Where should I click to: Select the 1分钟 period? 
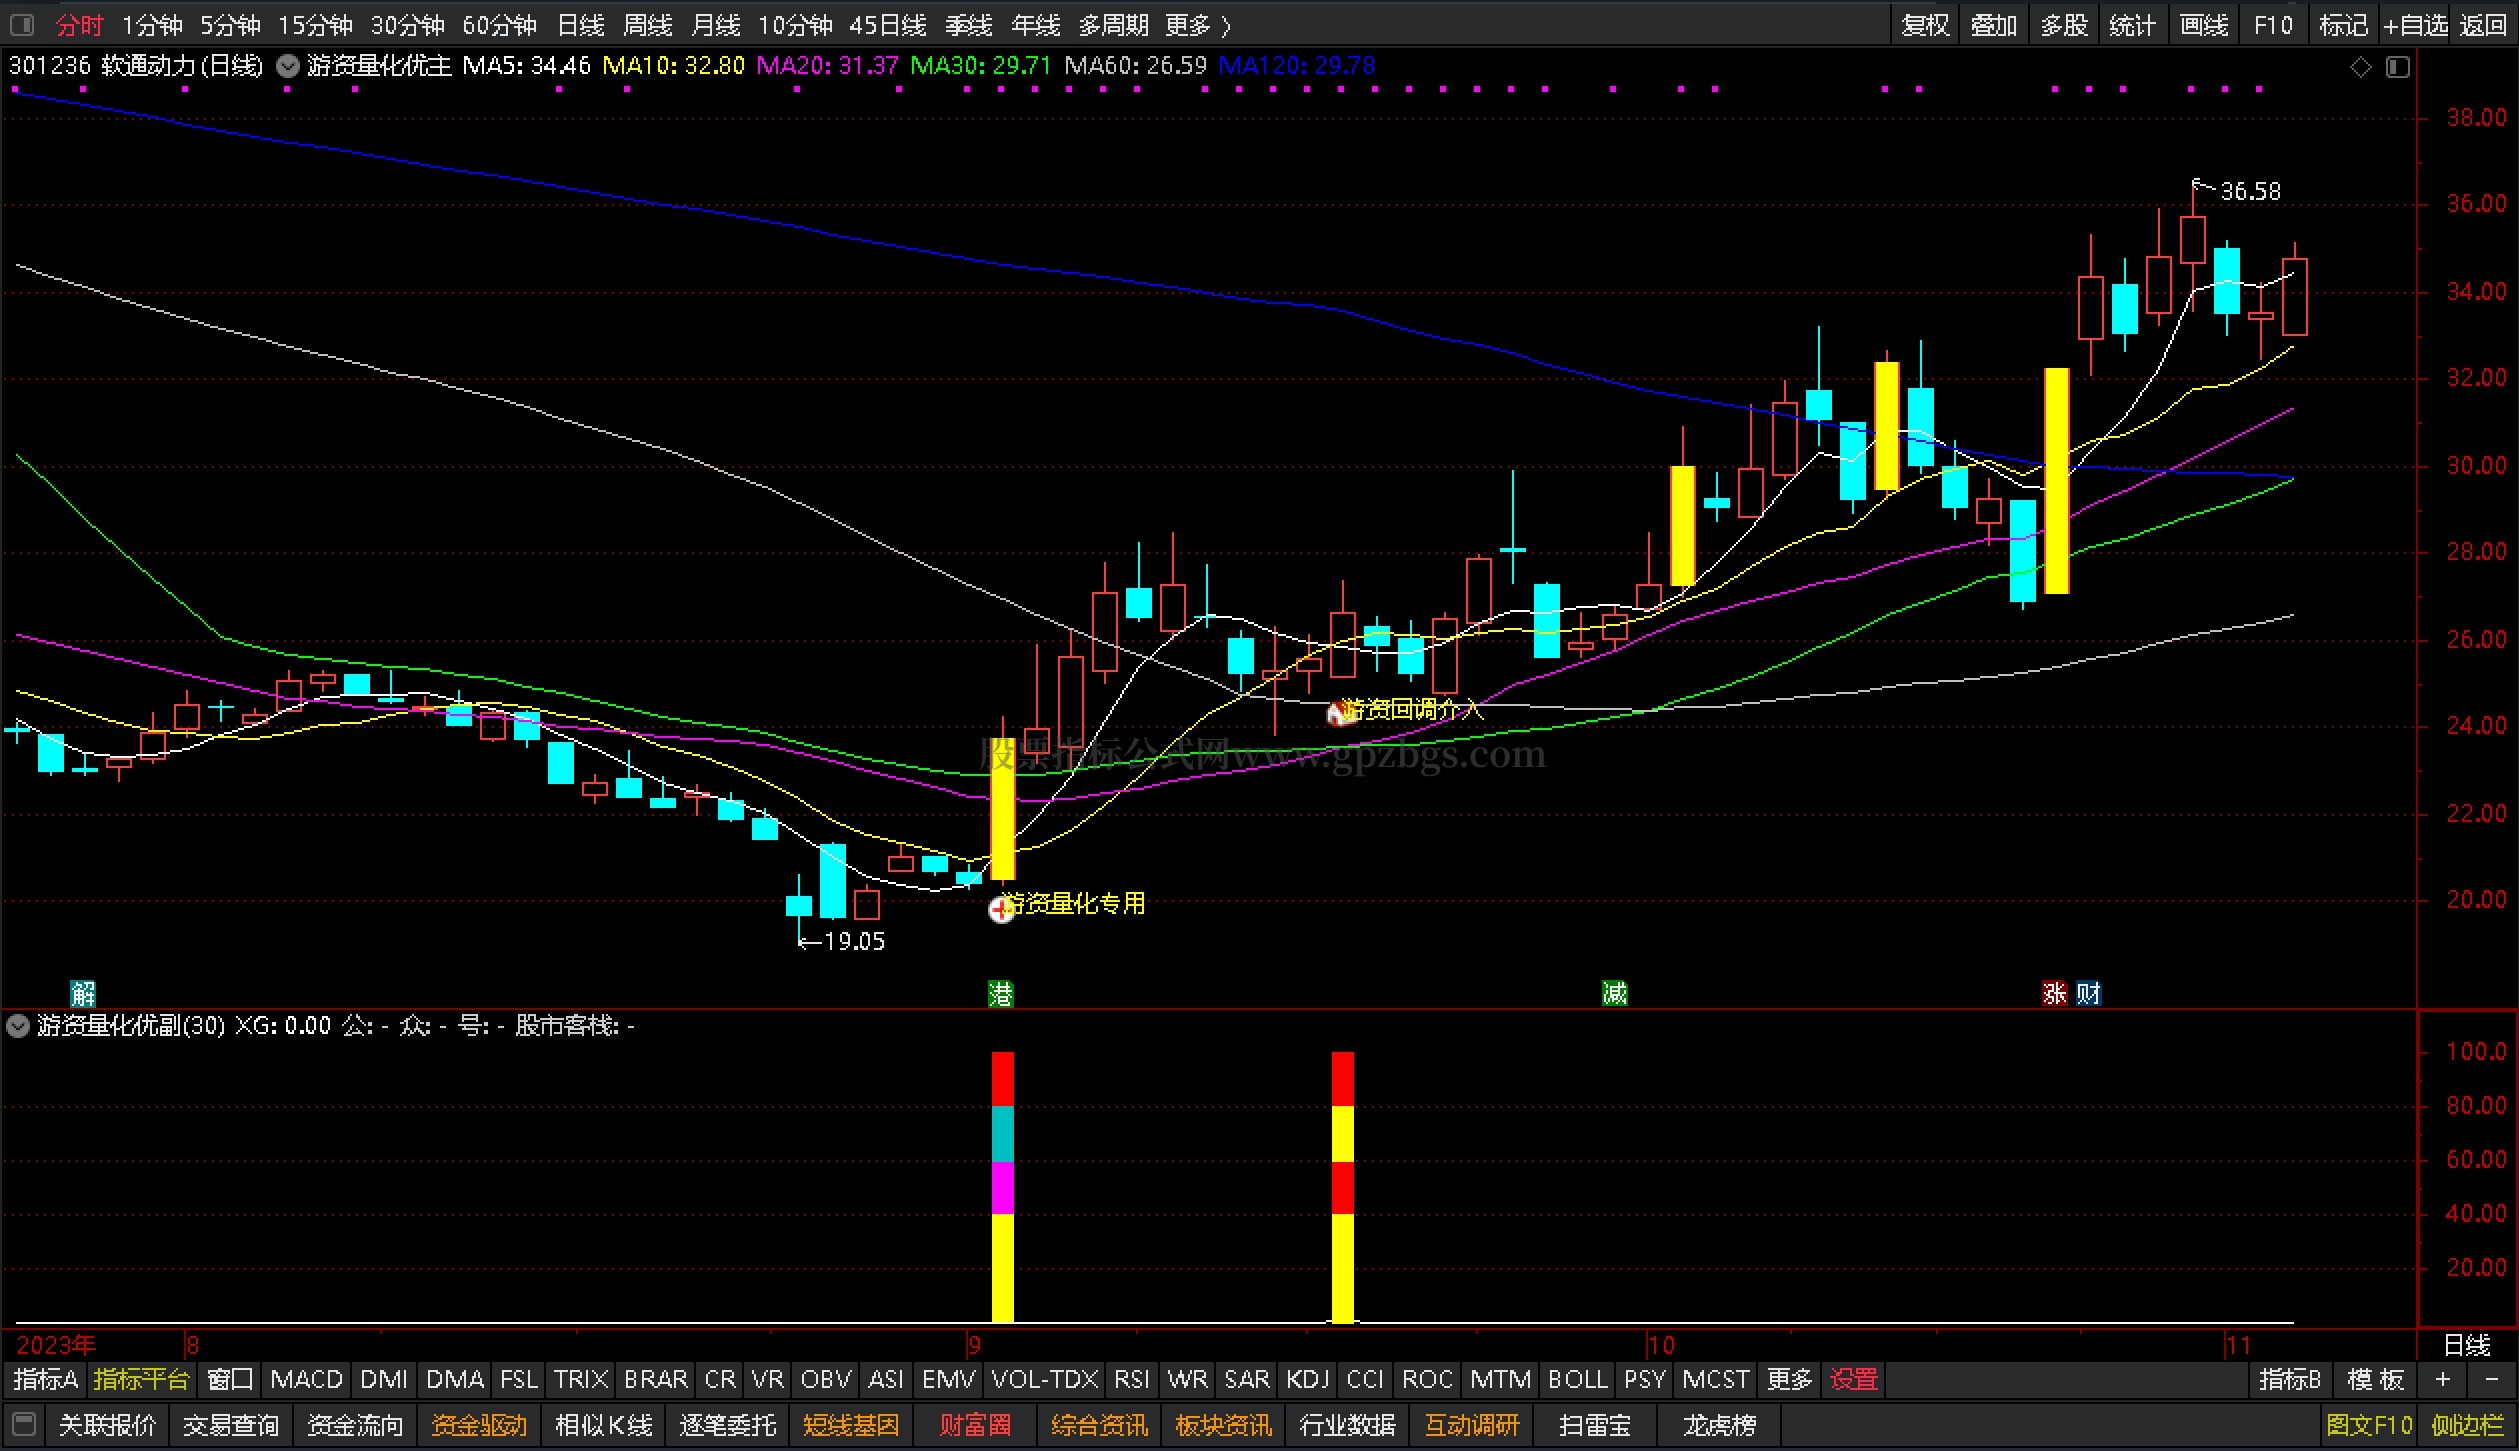pos(152,25)
